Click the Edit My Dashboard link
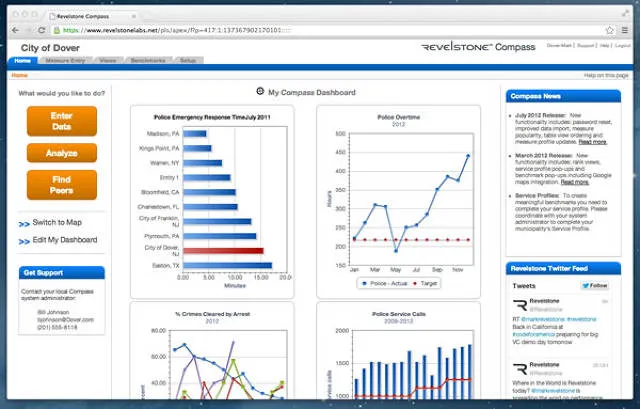This screenshot has width=640, height=409. point(65,240)
